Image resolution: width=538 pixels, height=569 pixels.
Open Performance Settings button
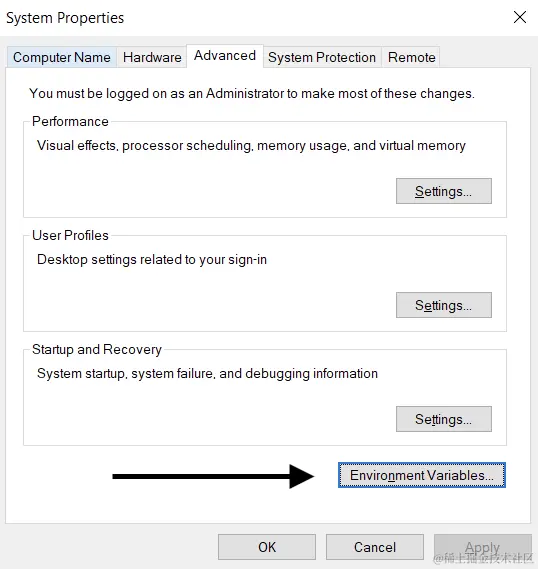444,191
